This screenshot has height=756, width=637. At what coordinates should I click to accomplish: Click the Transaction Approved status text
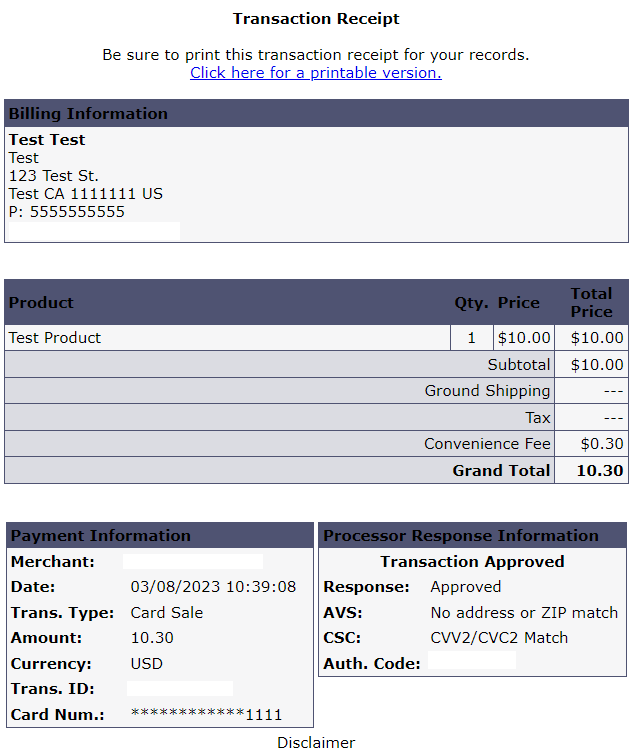[472, 561]
